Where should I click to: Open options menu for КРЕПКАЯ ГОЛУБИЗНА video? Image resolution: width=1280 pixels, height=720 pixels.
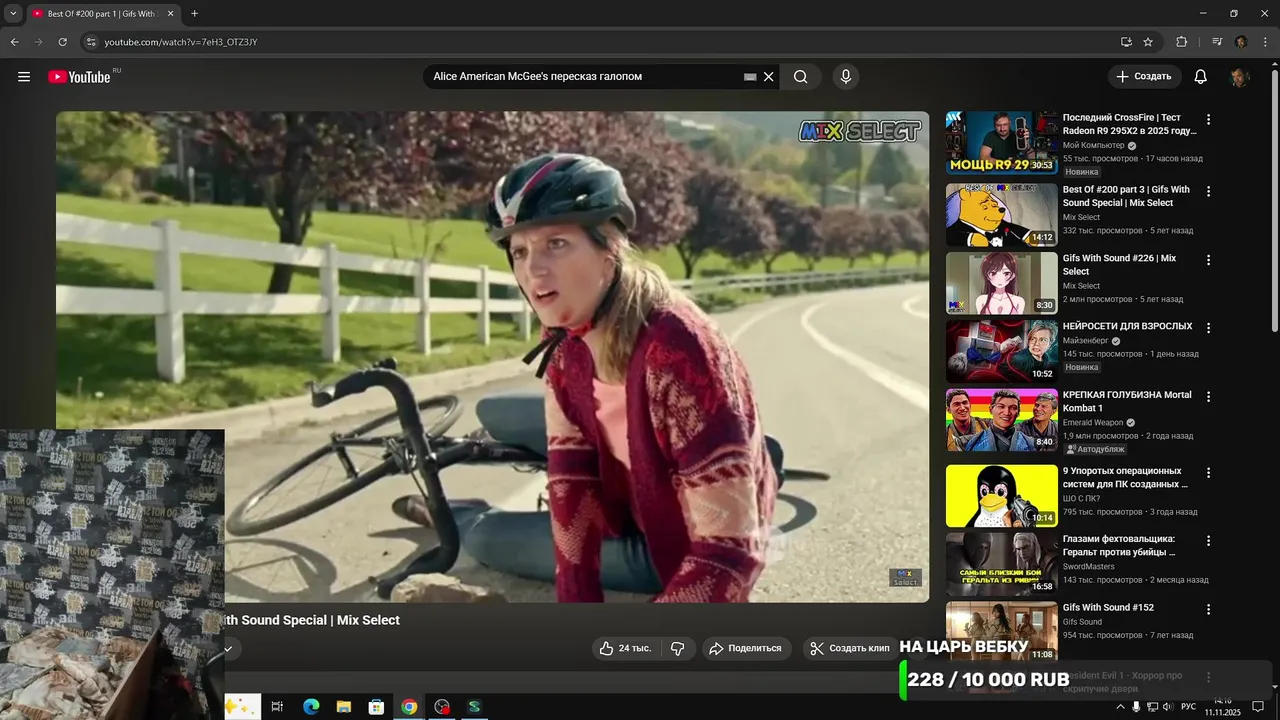[x=1208, y=396]
